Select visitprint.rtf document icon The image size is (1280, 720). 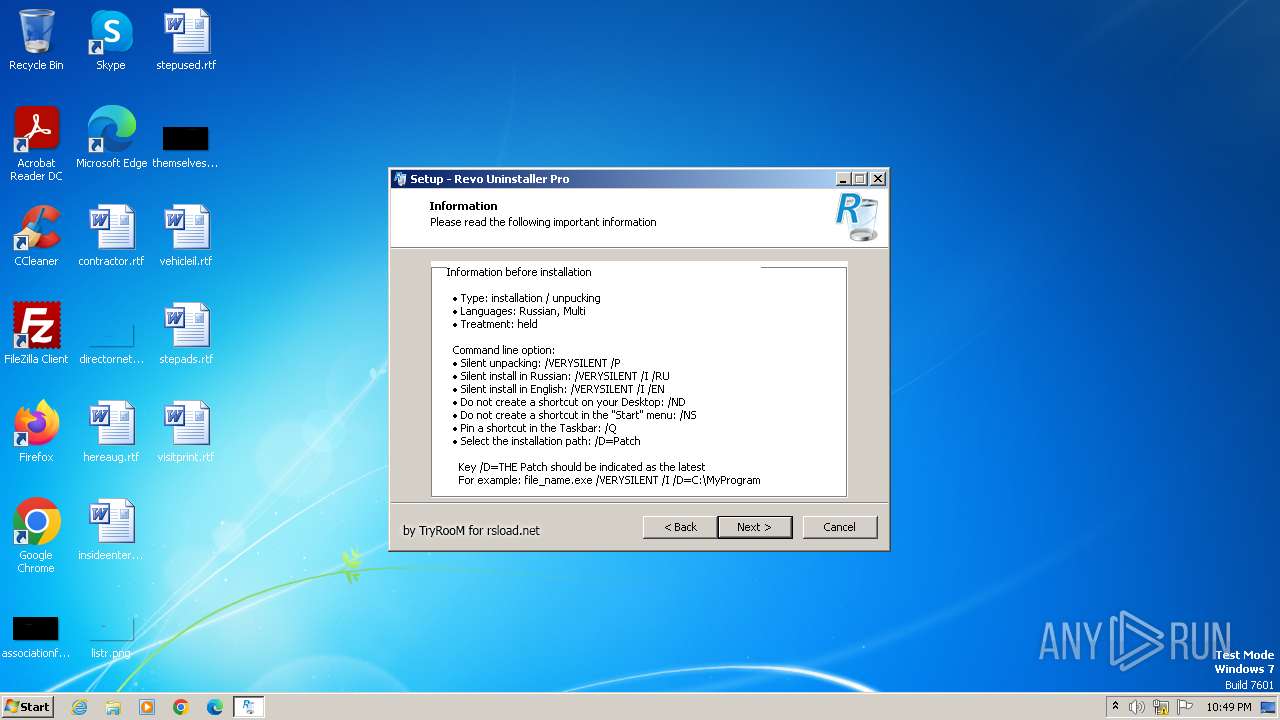coord(186,432)
